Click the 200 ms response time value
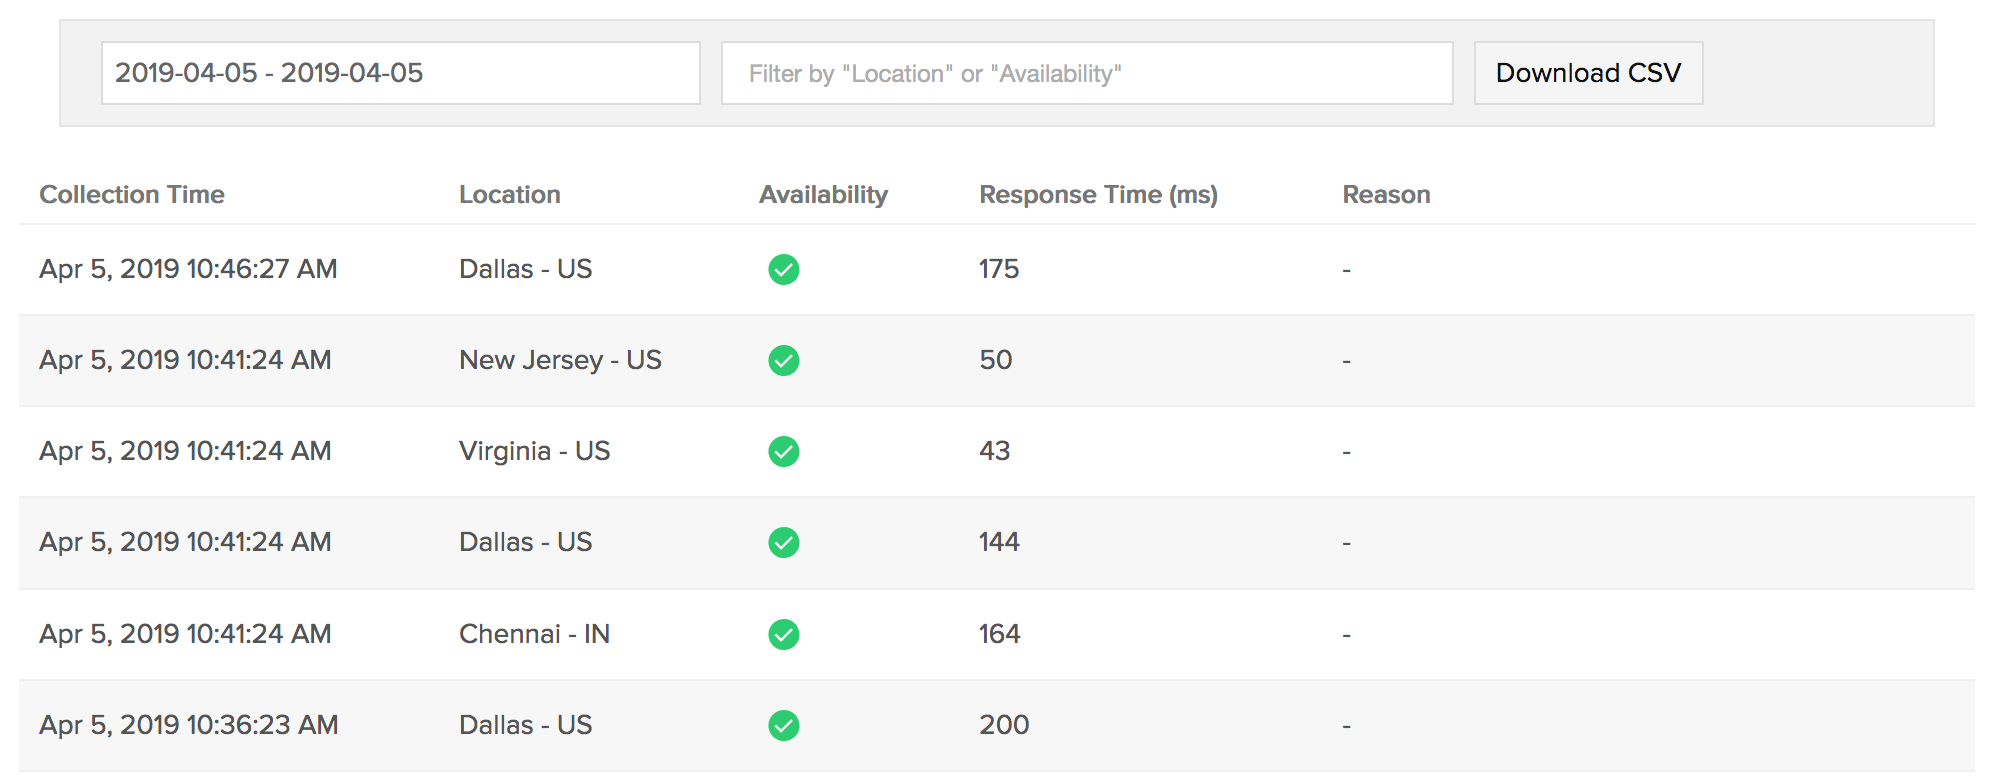 pyautogui.click(x=1004, y=725)
